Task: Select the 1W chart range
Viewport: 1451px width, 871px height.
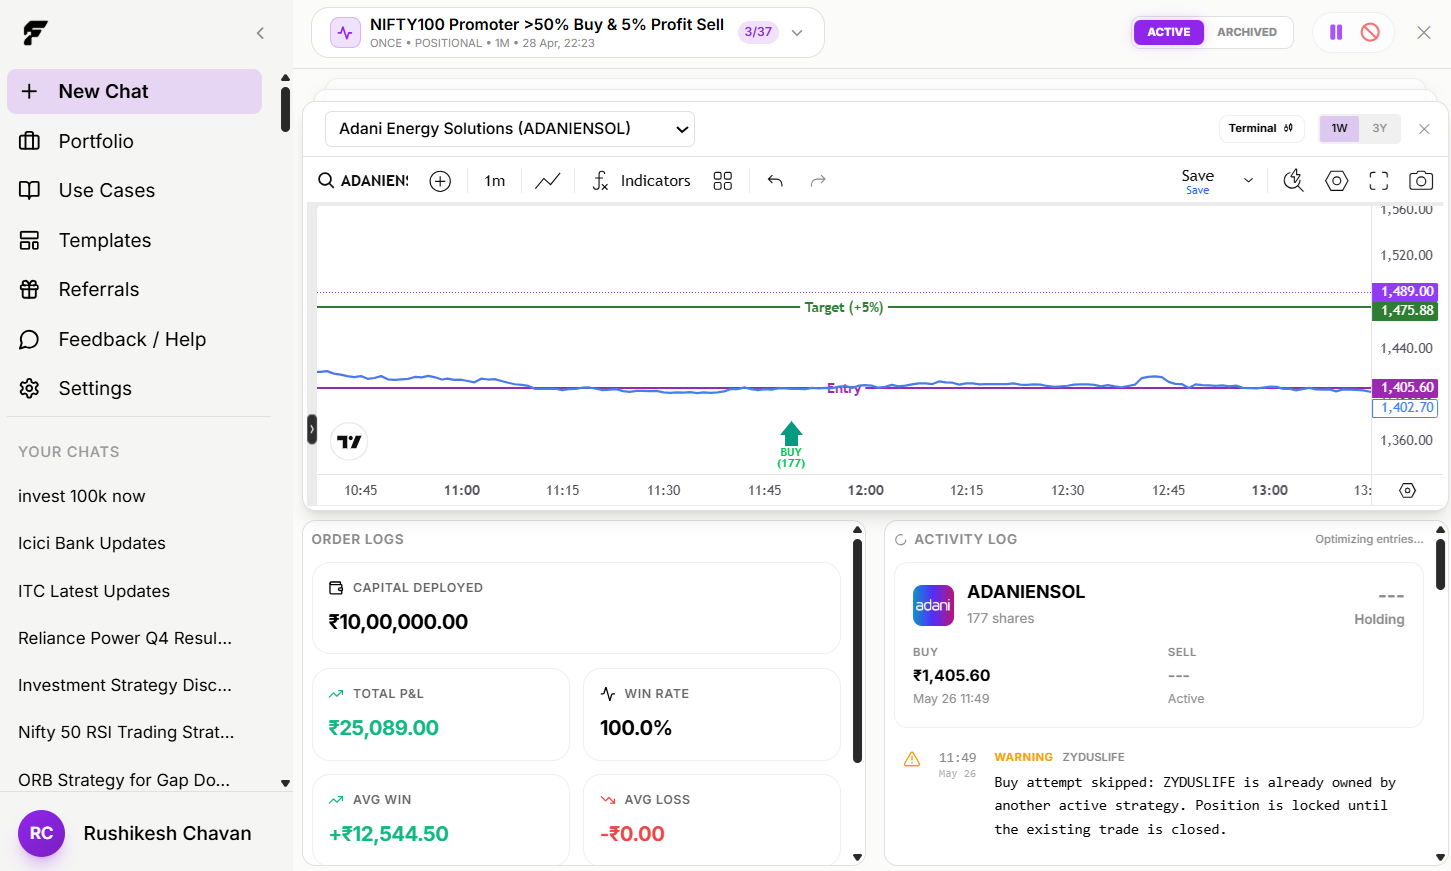Action: pyautogui.click(x=1339, y=128)
